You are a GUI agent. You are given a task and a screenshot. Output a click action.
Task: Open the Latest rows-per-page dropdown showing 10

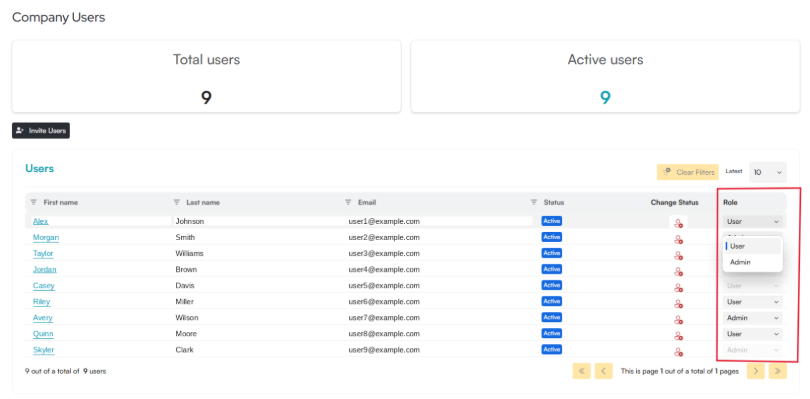[768, 172]
